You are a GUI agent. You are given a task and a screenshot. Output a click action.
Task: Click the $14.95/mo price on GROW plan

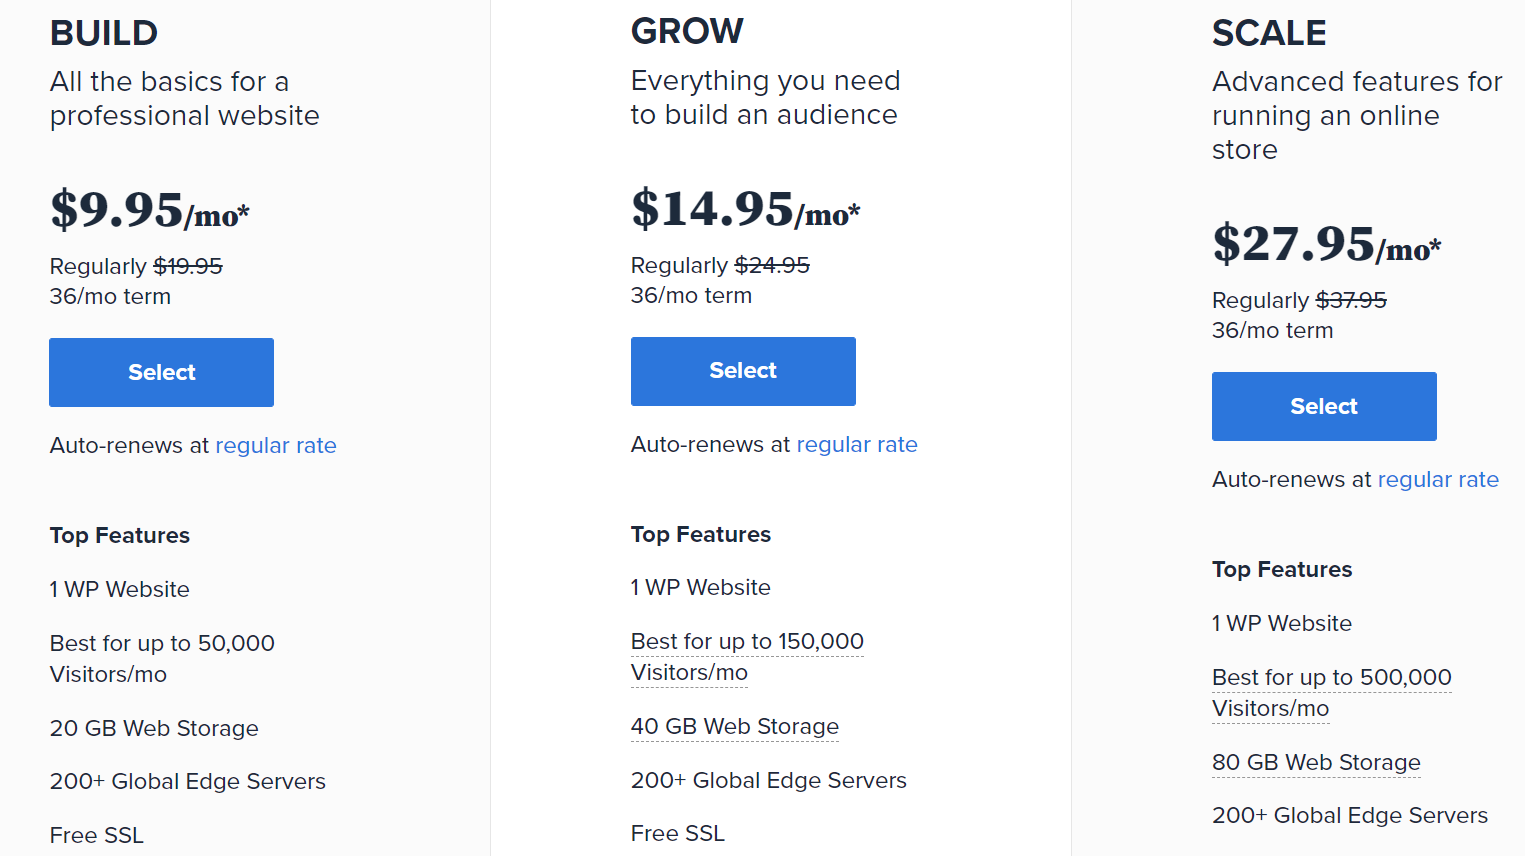744,210
